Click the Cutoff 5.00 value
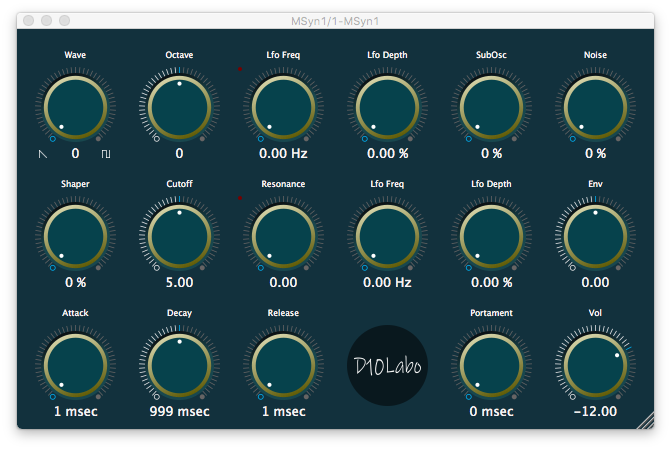The image size is (671, 450). coord(179,283)
